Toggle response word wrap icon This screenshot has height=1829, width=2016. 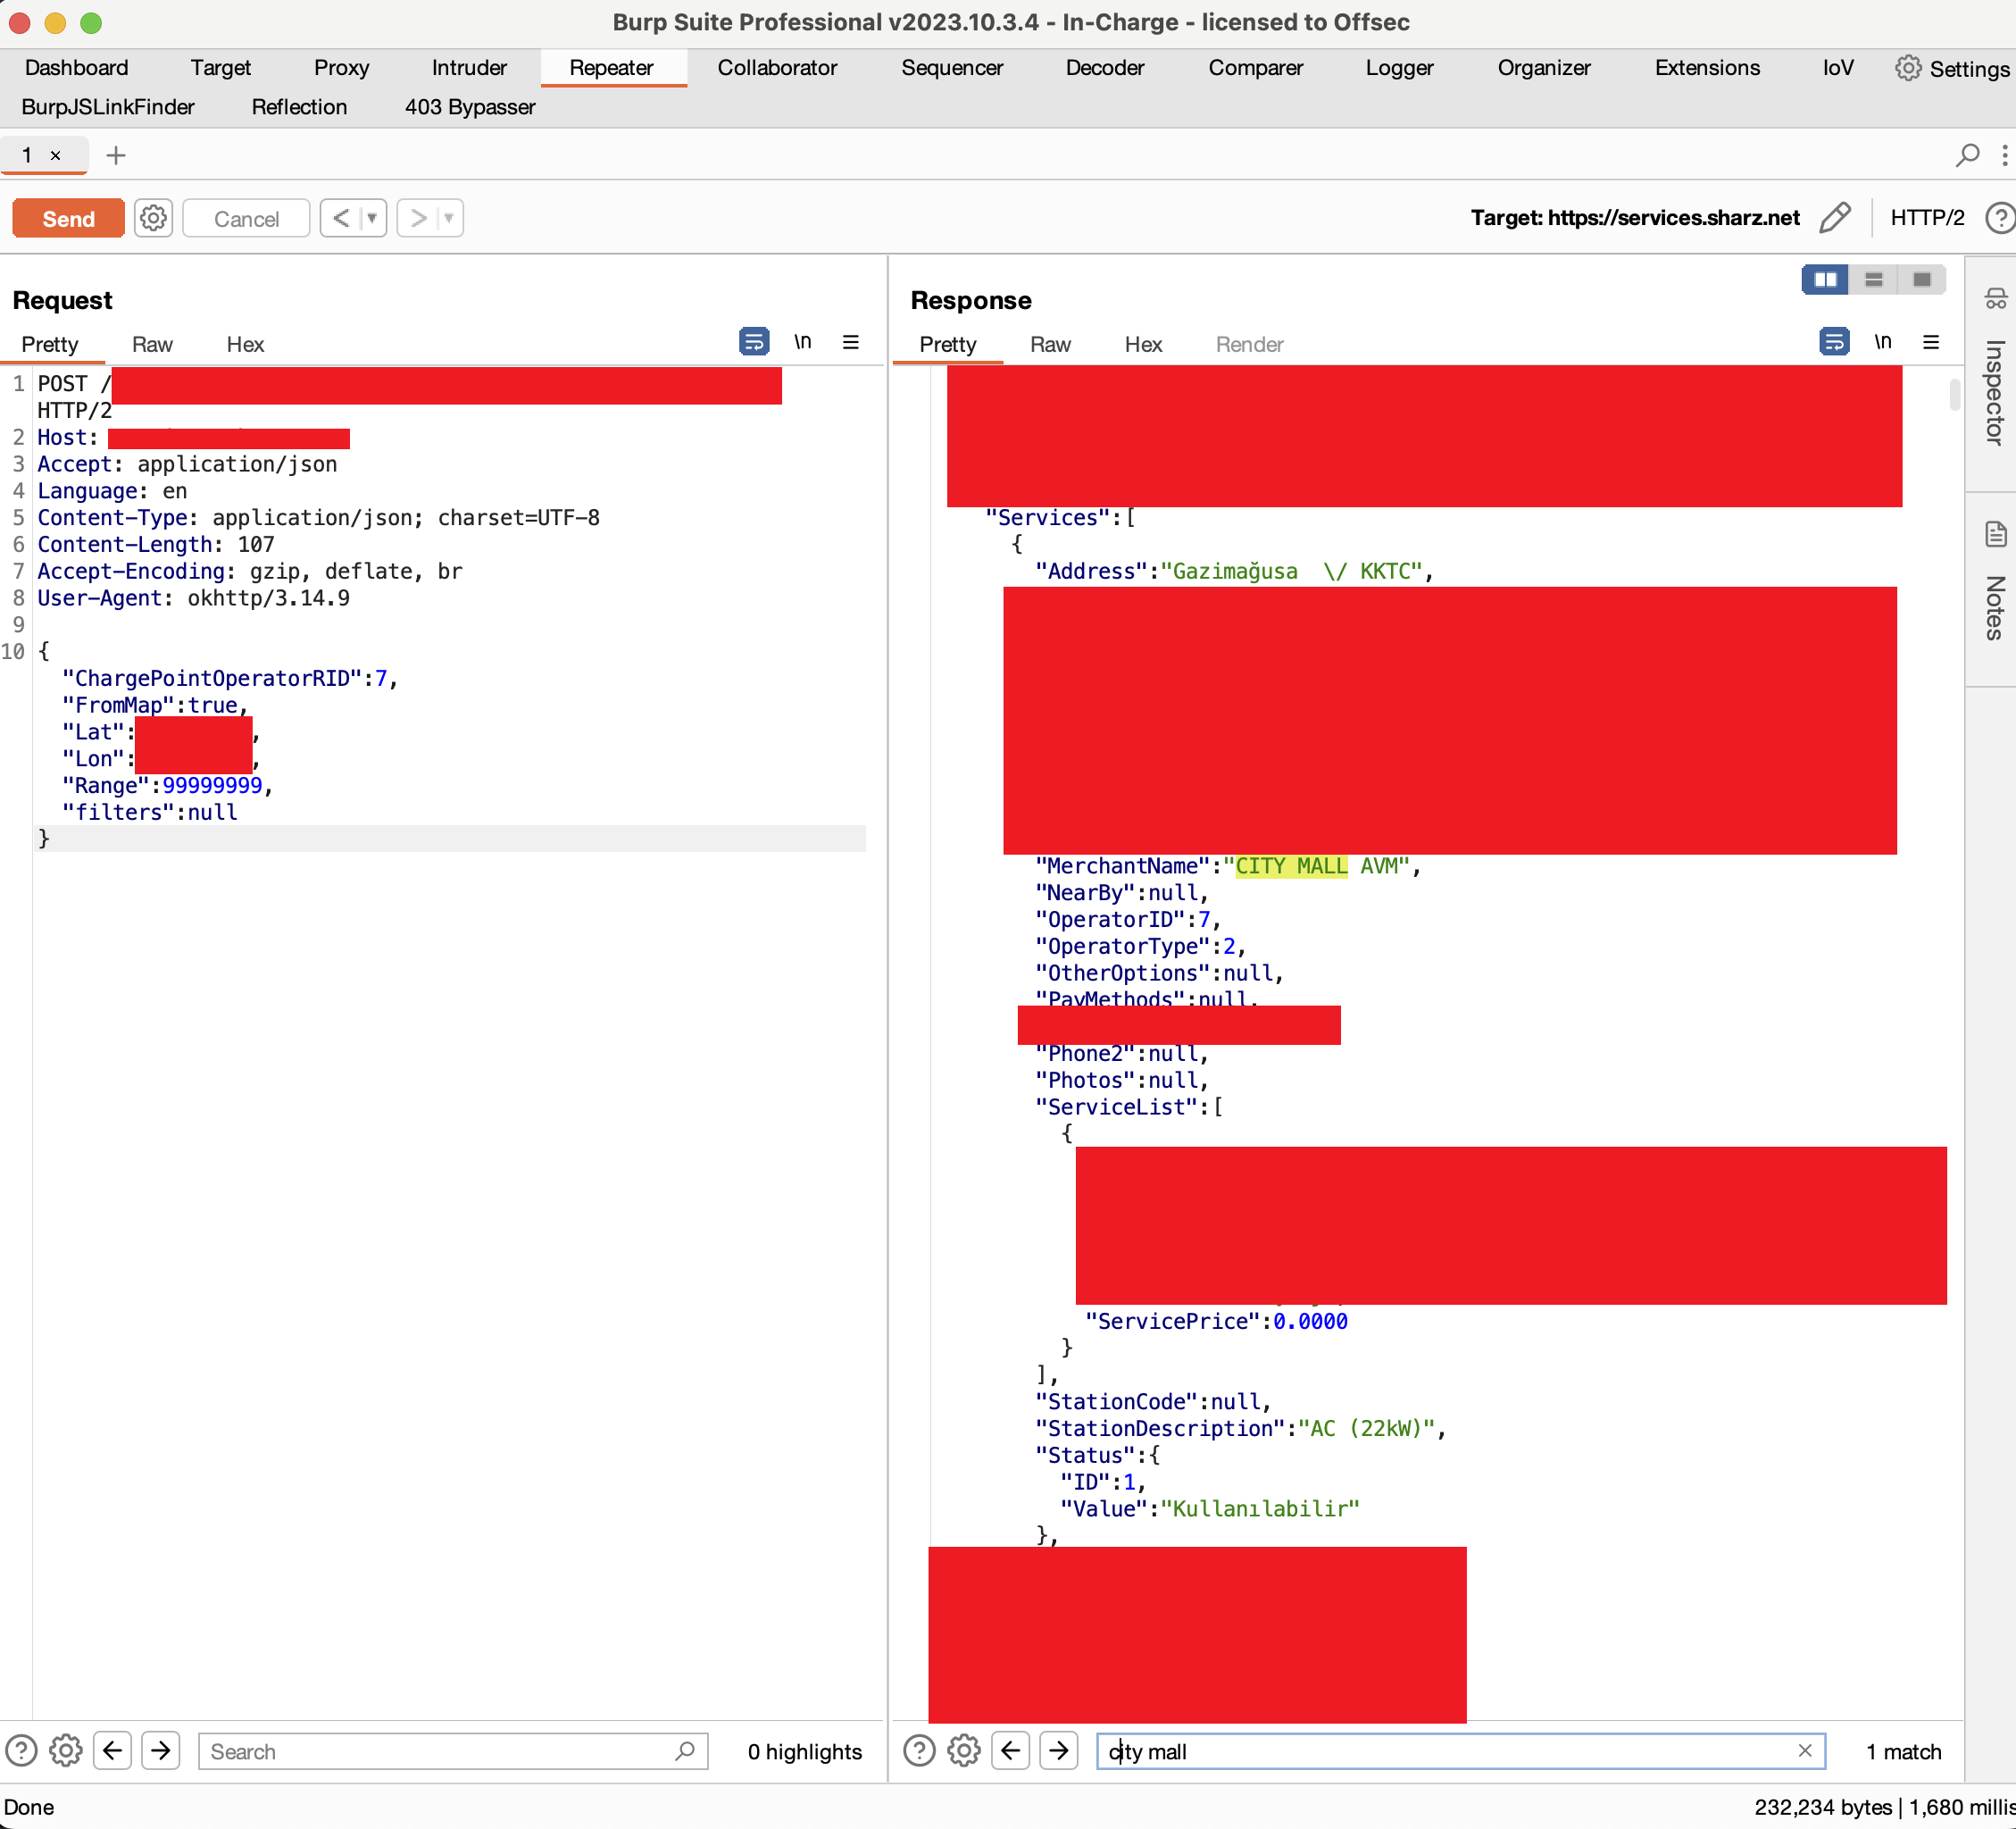click(1833, 342)
